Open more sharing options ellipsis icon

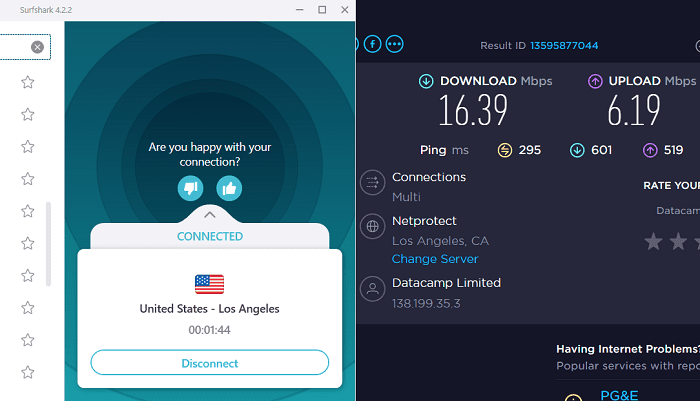[x=394, y=44]
